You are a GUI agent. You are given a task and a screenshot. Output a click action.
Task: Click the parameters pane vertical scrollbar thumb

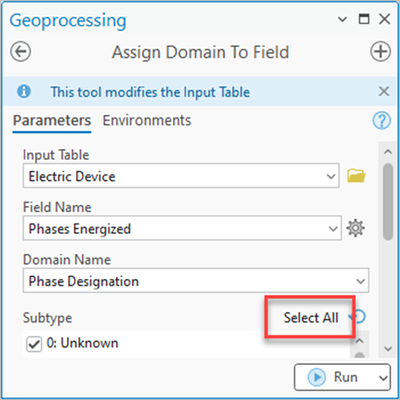(388, 201)
